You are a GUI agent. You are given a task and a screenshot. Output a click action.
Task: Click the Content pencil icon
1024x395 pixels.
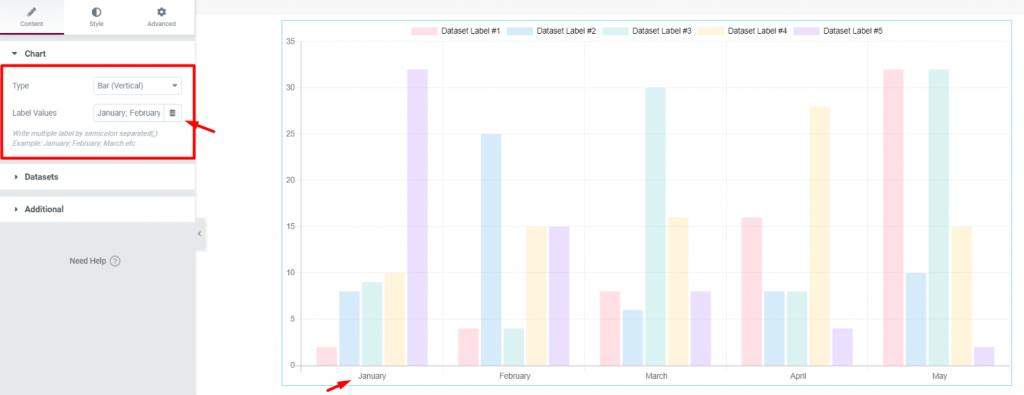(32, 12)
